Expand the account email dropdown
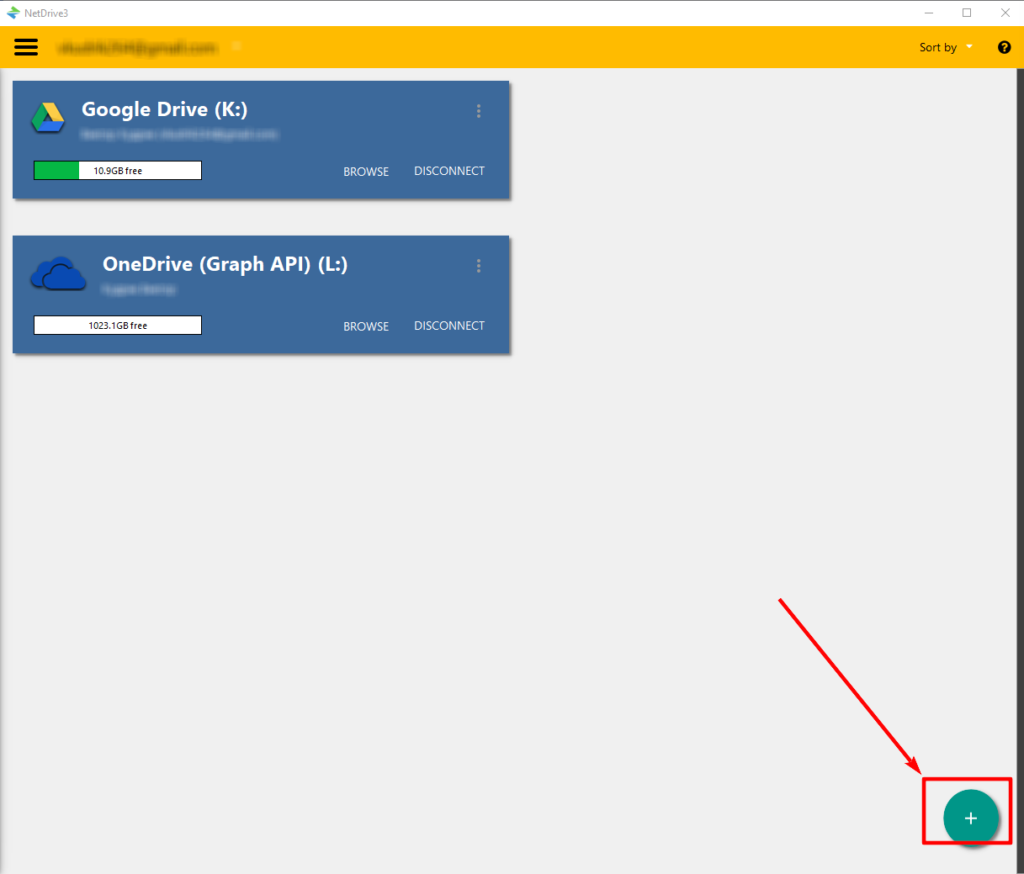This screenshot has width=1024, height=874. (237, 46)
